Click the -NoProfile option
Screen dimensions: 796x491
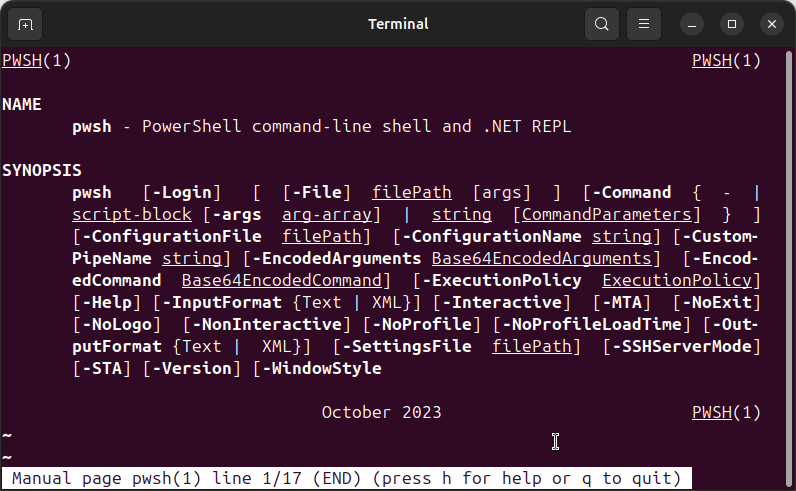[x=421, y=324]
